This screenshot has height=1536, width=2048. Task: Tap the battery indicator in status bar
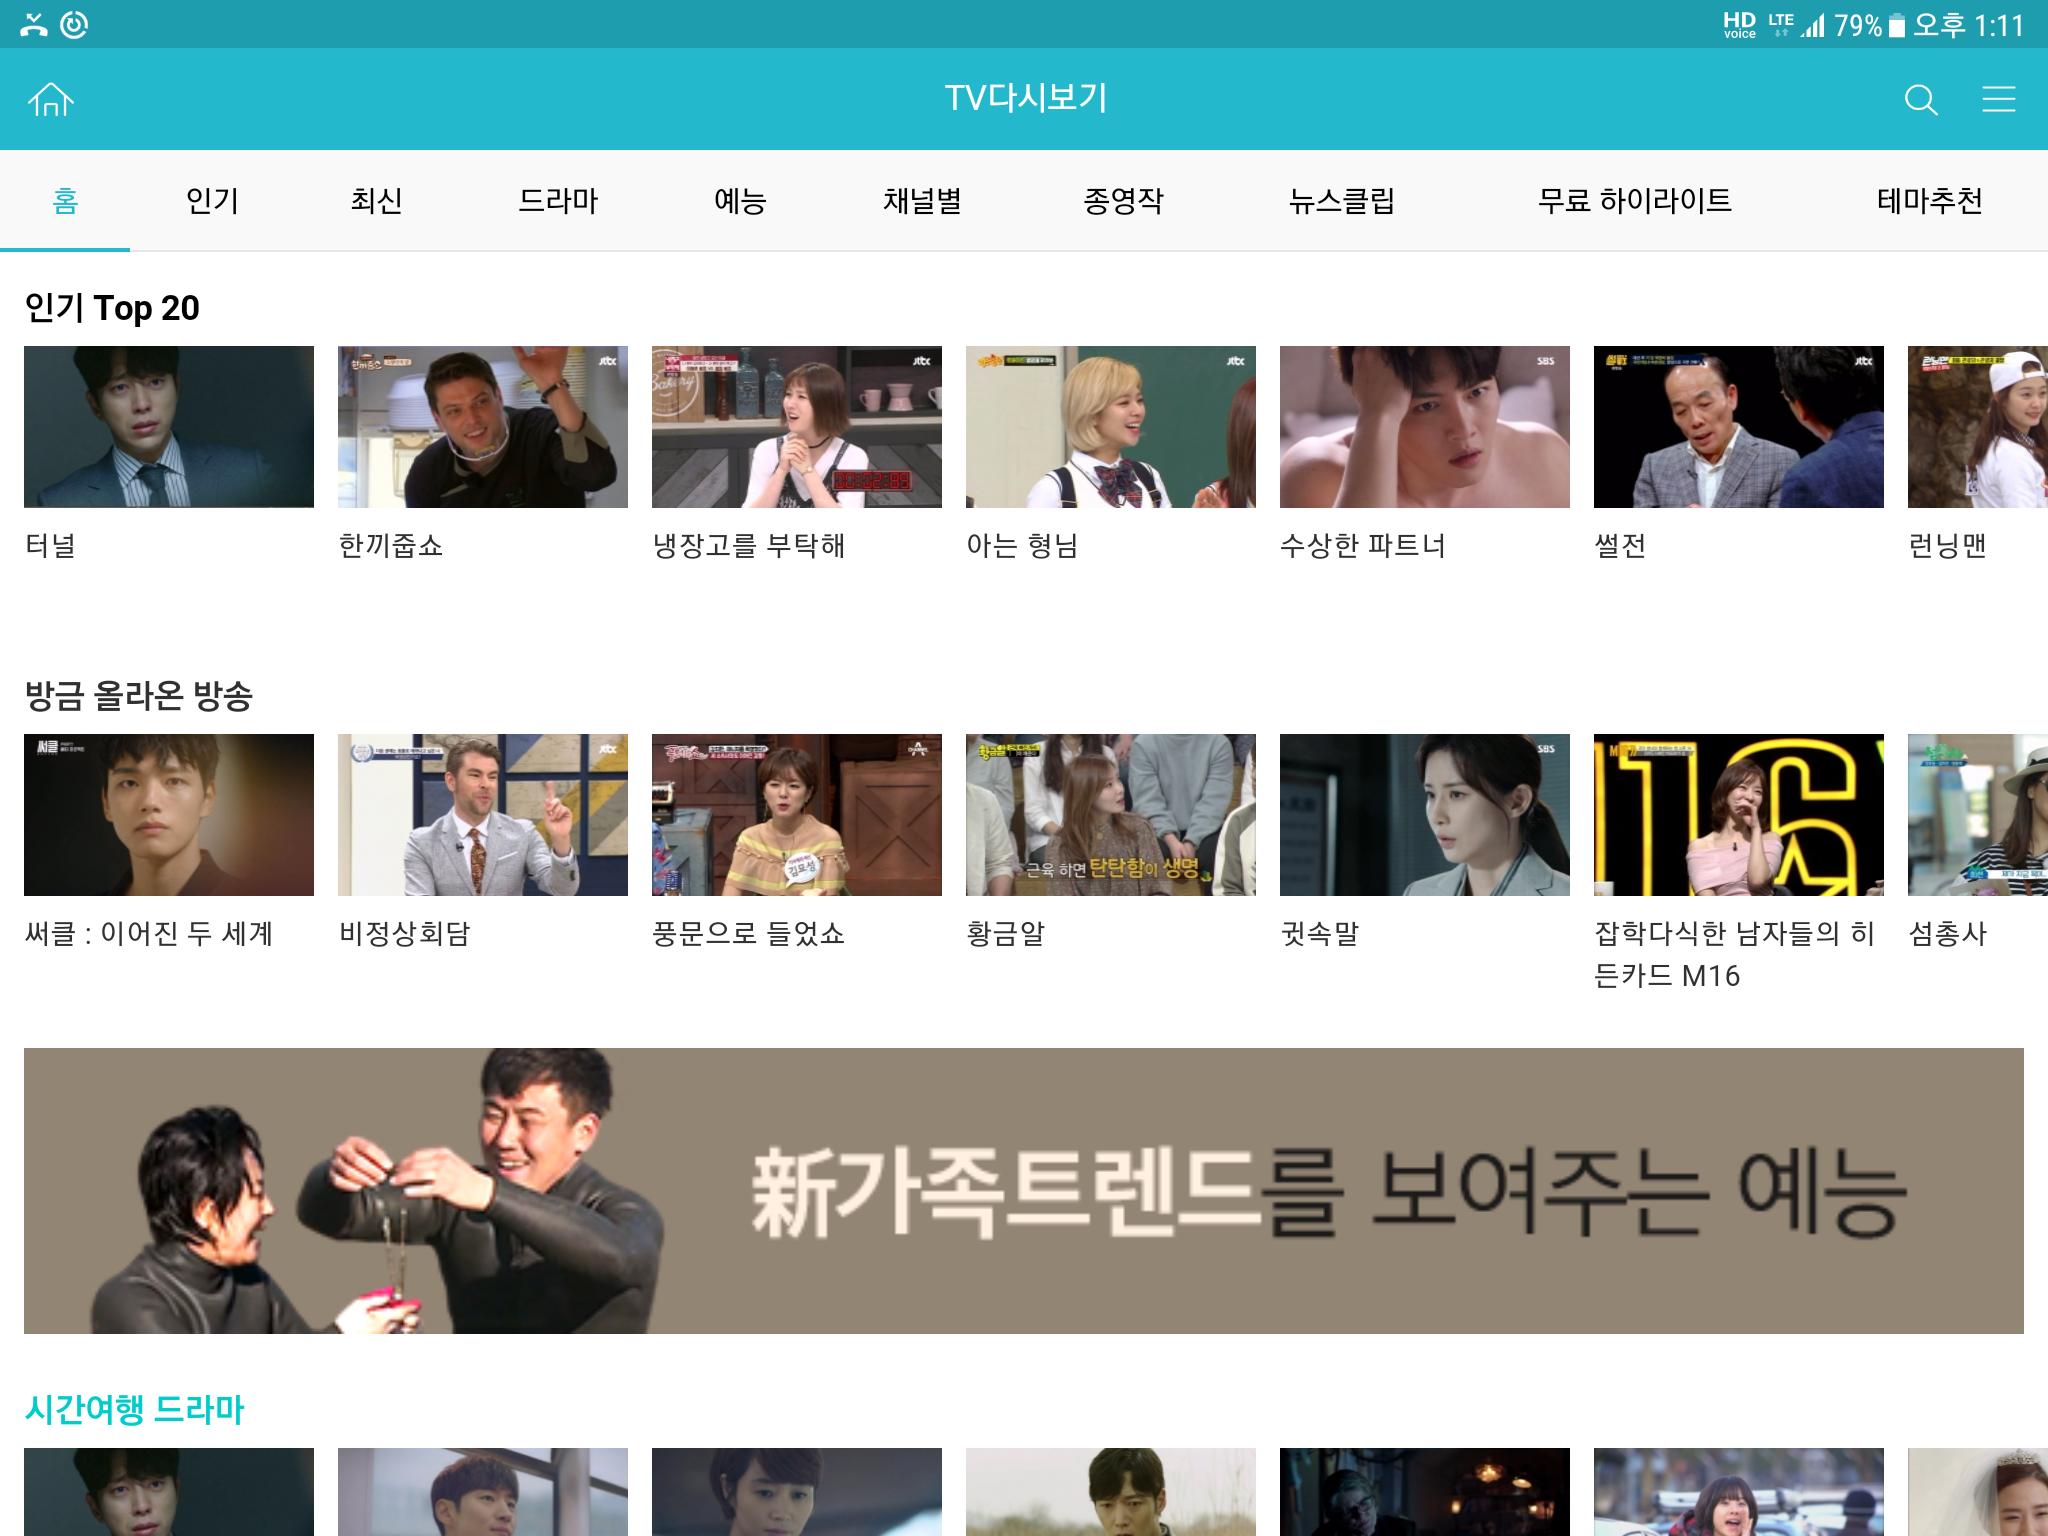coord(1896,25)
